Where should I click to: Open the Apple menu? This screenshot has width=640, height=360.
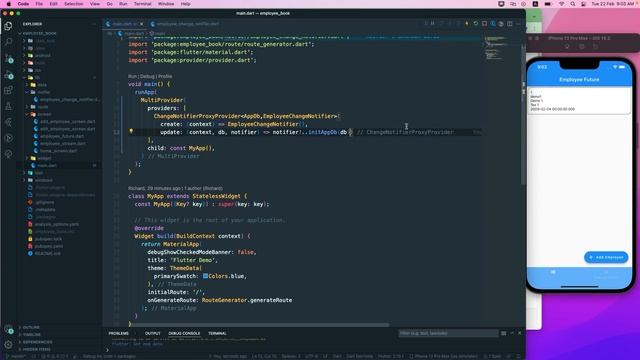click(x=8, y=4)
